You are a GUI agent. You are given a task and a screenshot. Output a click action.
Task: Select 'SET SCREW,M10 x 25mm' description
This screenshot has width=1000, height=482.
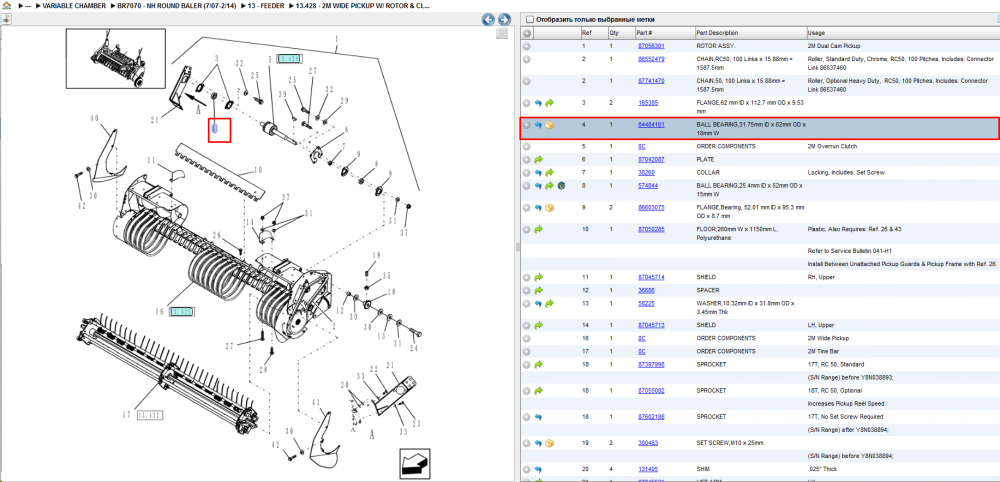click(x=730, y=443)
